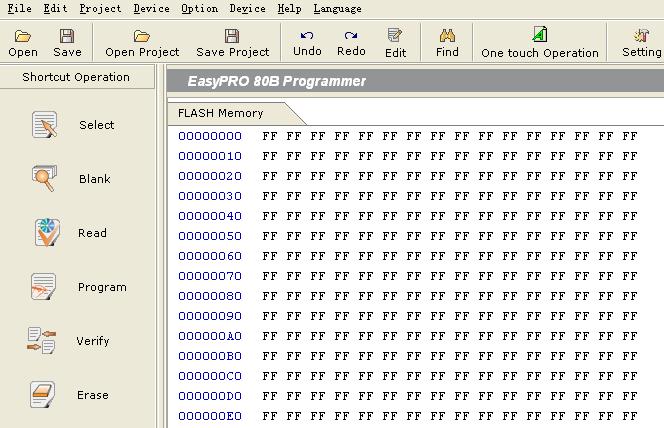664x428 pixels.
Task: Click last FF byte in row 00000010
Action: tap(630, 156)
